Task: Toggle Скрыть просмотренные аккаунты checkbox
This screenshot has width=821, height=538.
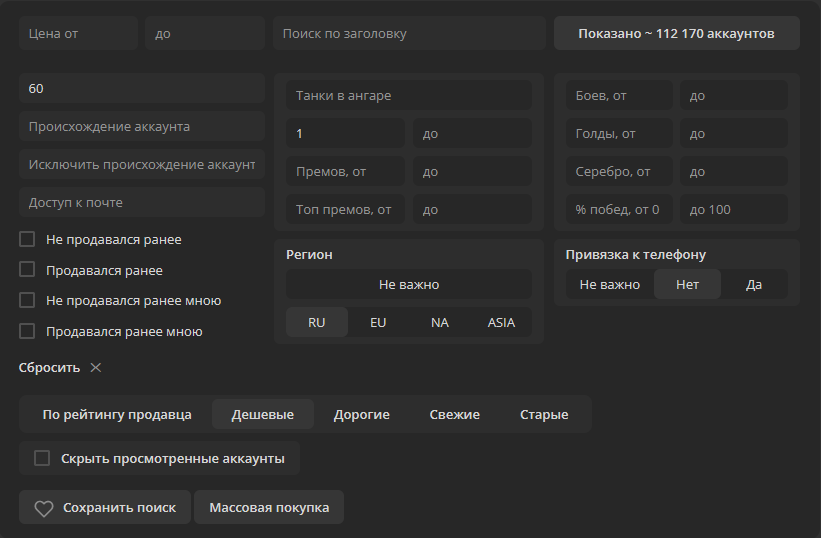Action: pyautogui.click(x=42, y=458)
